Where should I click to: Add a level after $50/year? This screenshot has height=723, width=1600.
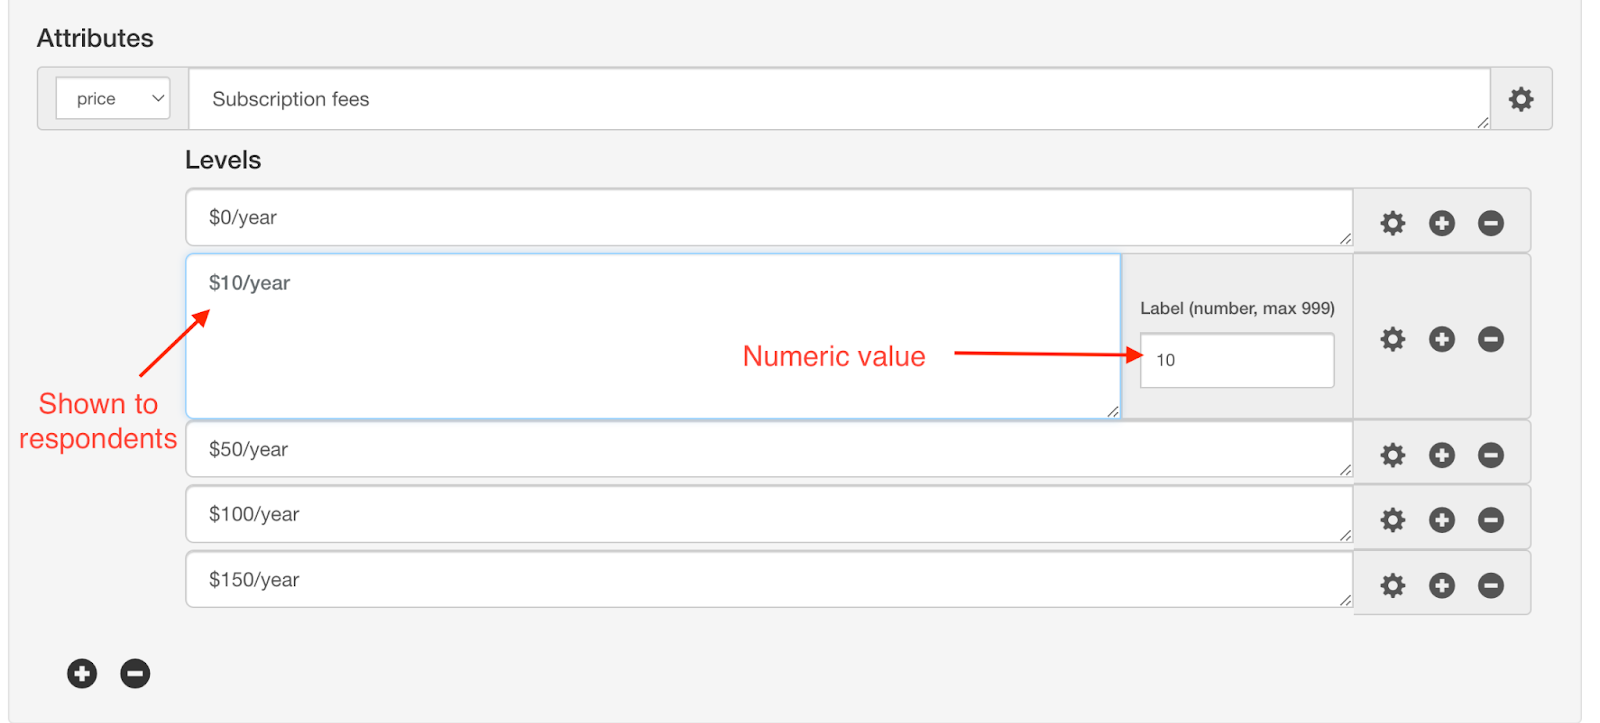pos(1442,455)
